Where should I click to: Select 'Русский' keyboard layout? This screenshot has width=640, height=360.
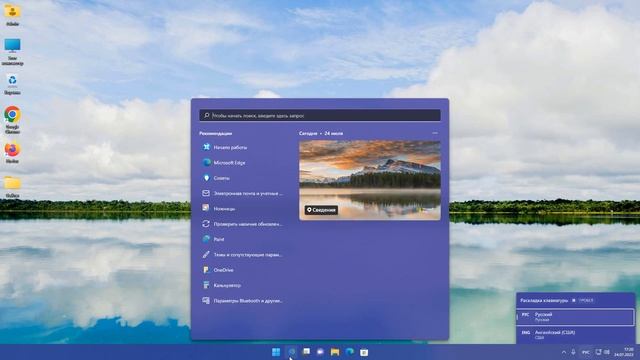(x=575, y=317)
